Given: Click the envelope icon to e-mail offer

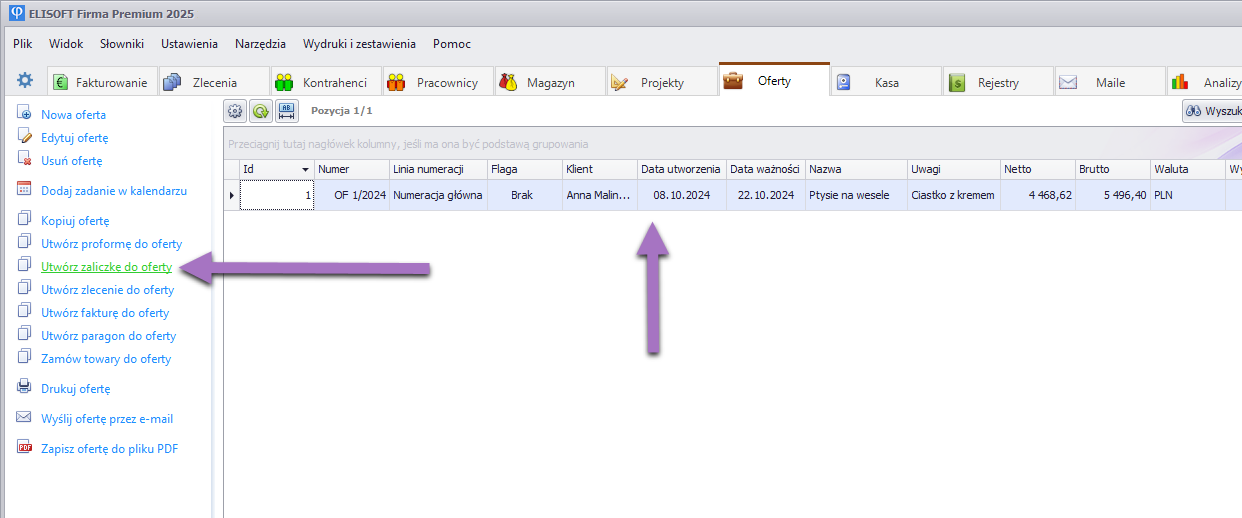Looking at the screenshot, I should tap(25, 418).
